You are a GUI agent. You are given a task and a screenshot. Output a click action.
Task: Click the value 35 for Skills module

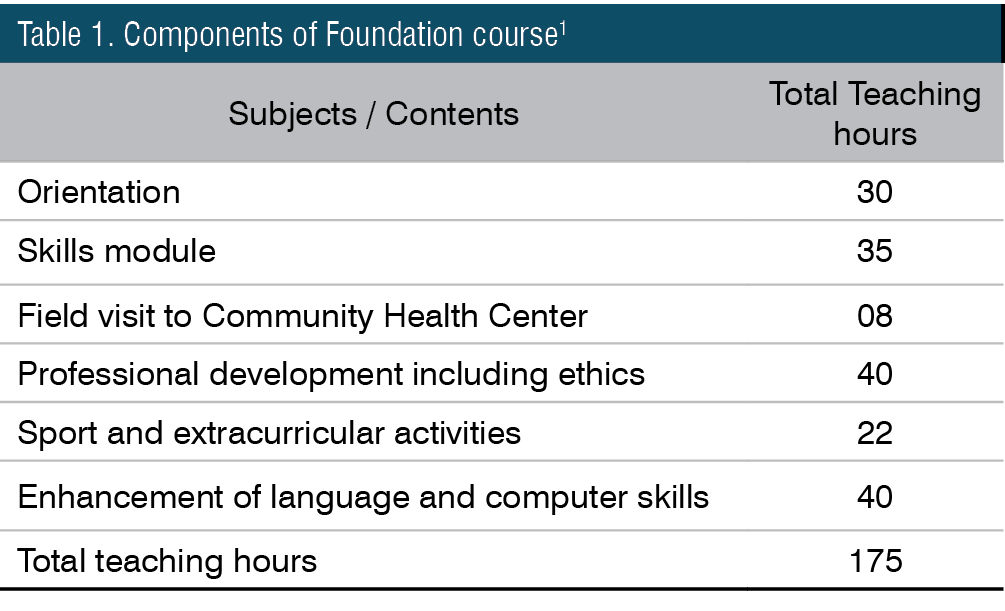875,251
